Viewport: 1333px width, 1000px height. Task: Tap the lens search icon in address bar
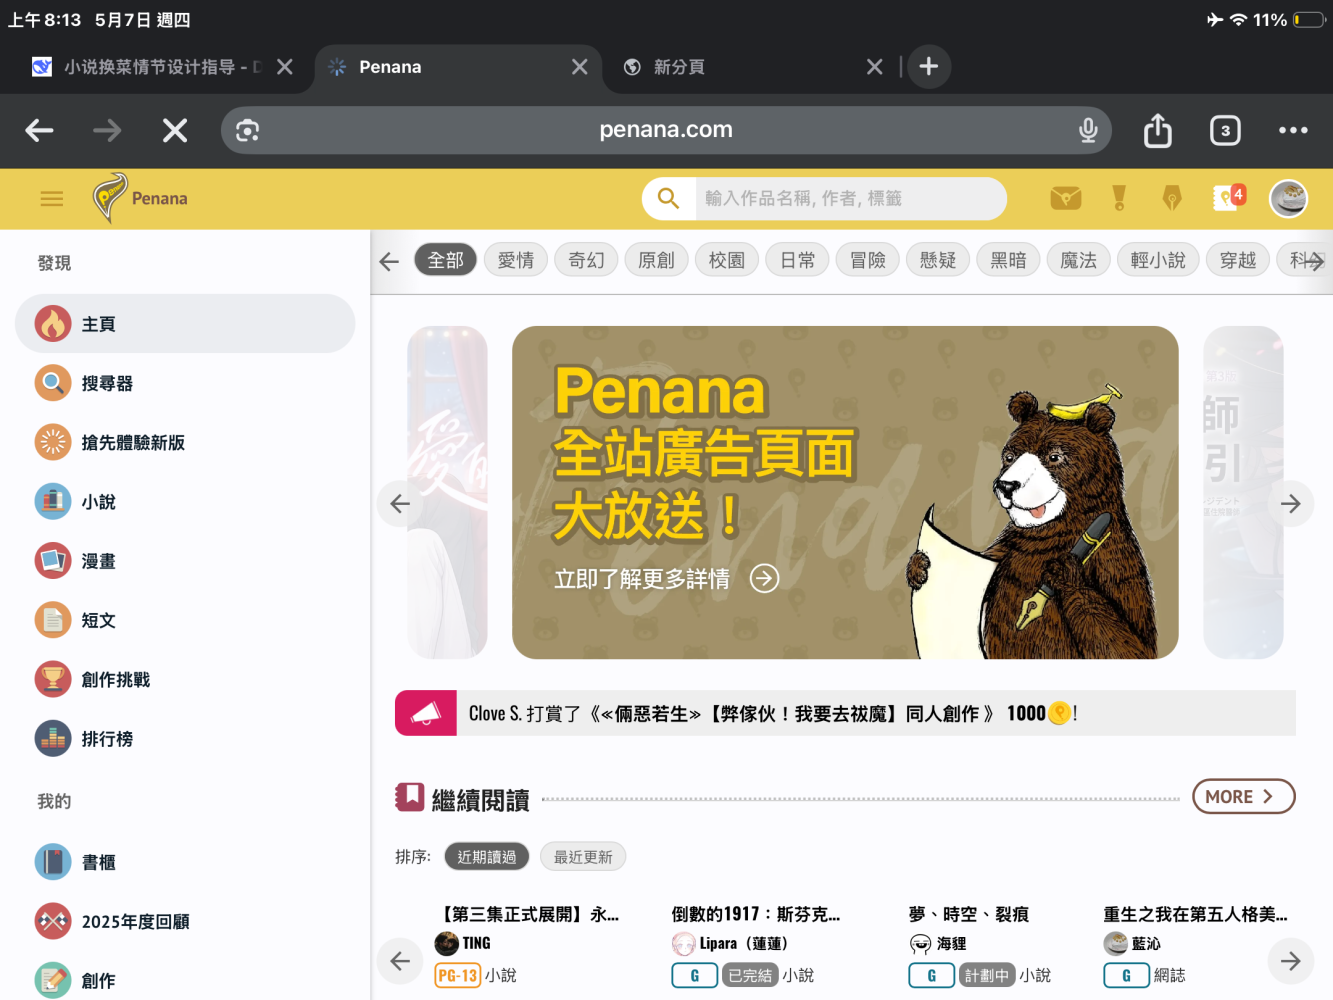click(x=247, y=130)
